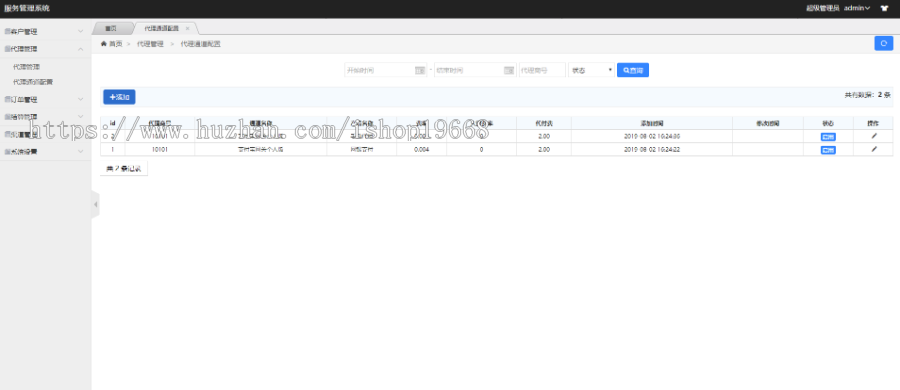Focus the 开始时间 start time field
Screen dimensions: 900x390
[x=385, y=70]
